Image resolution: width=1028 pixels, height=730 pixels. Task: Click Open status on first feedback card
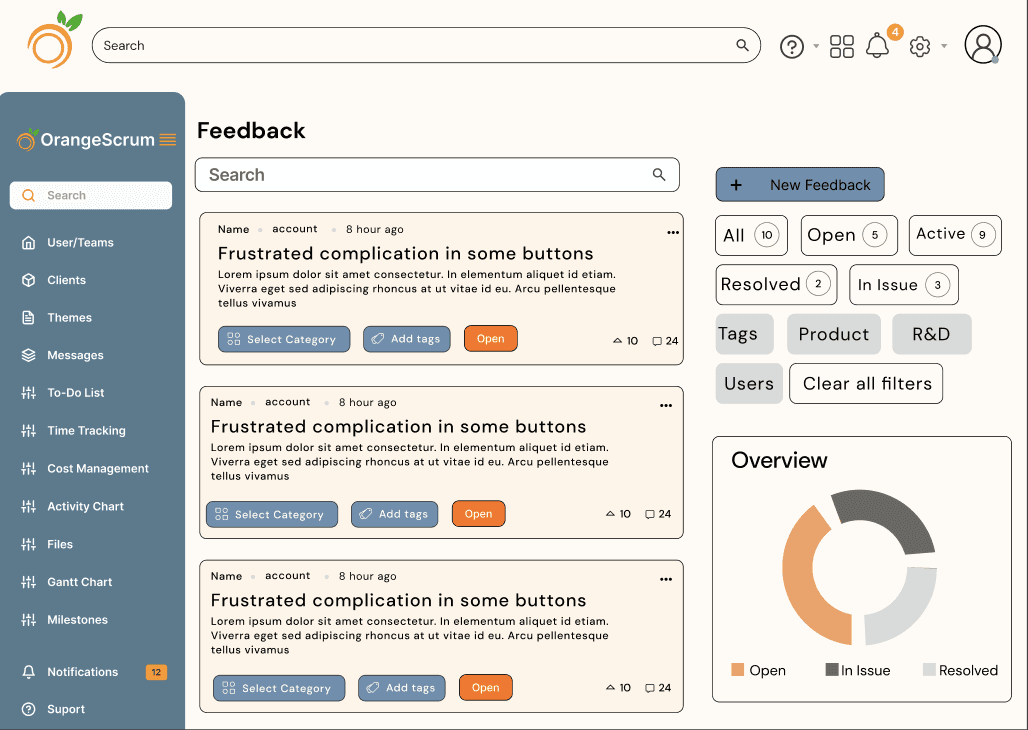click(x=490, y=338)
